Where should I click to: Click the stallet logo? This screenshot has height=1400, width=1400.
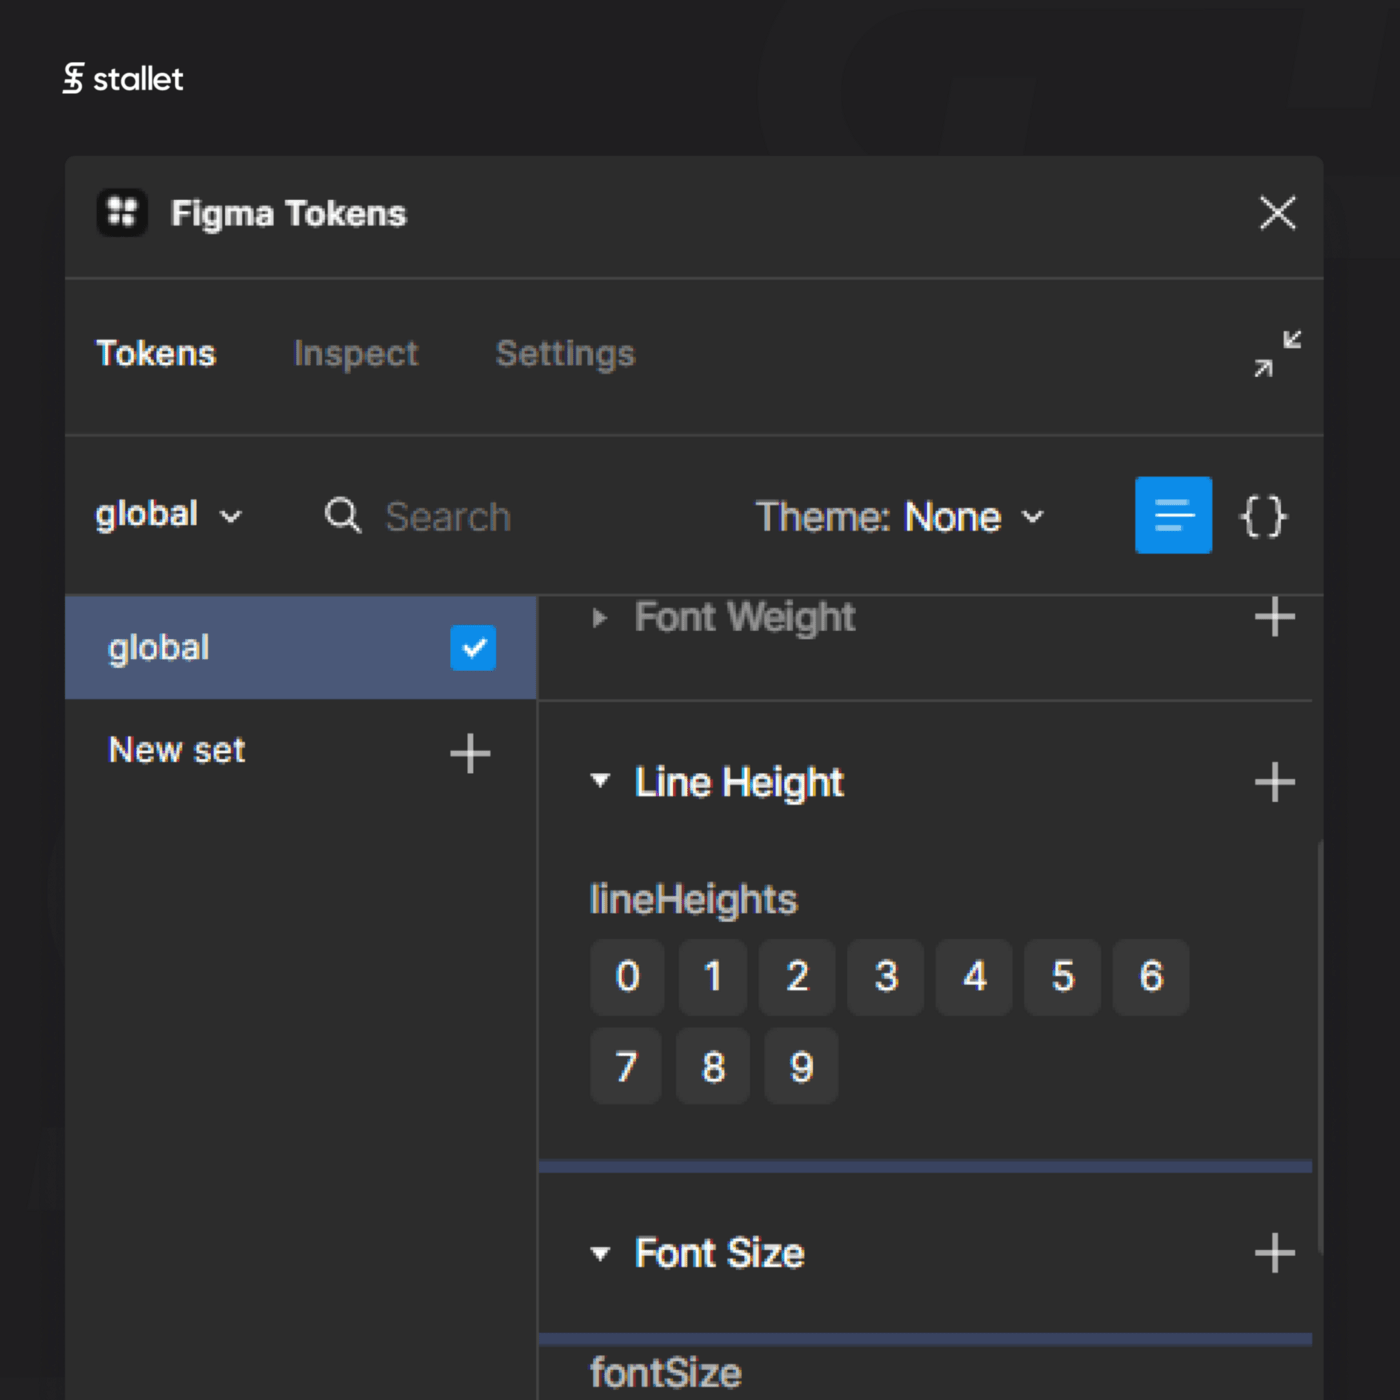(x=123, y=78)
